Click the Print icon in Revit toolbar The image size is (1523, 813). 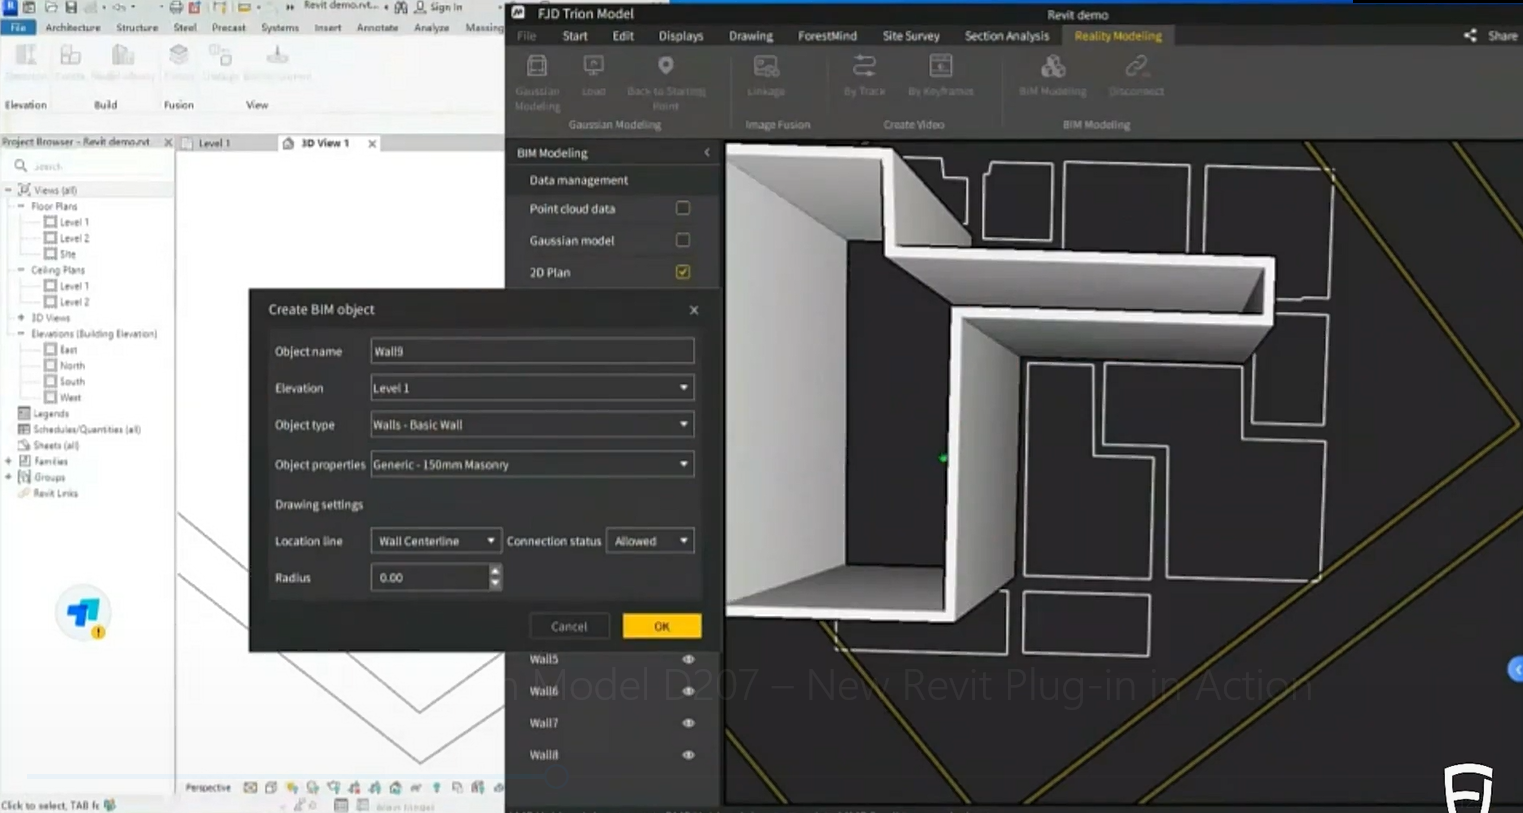(x=176, y=7)
